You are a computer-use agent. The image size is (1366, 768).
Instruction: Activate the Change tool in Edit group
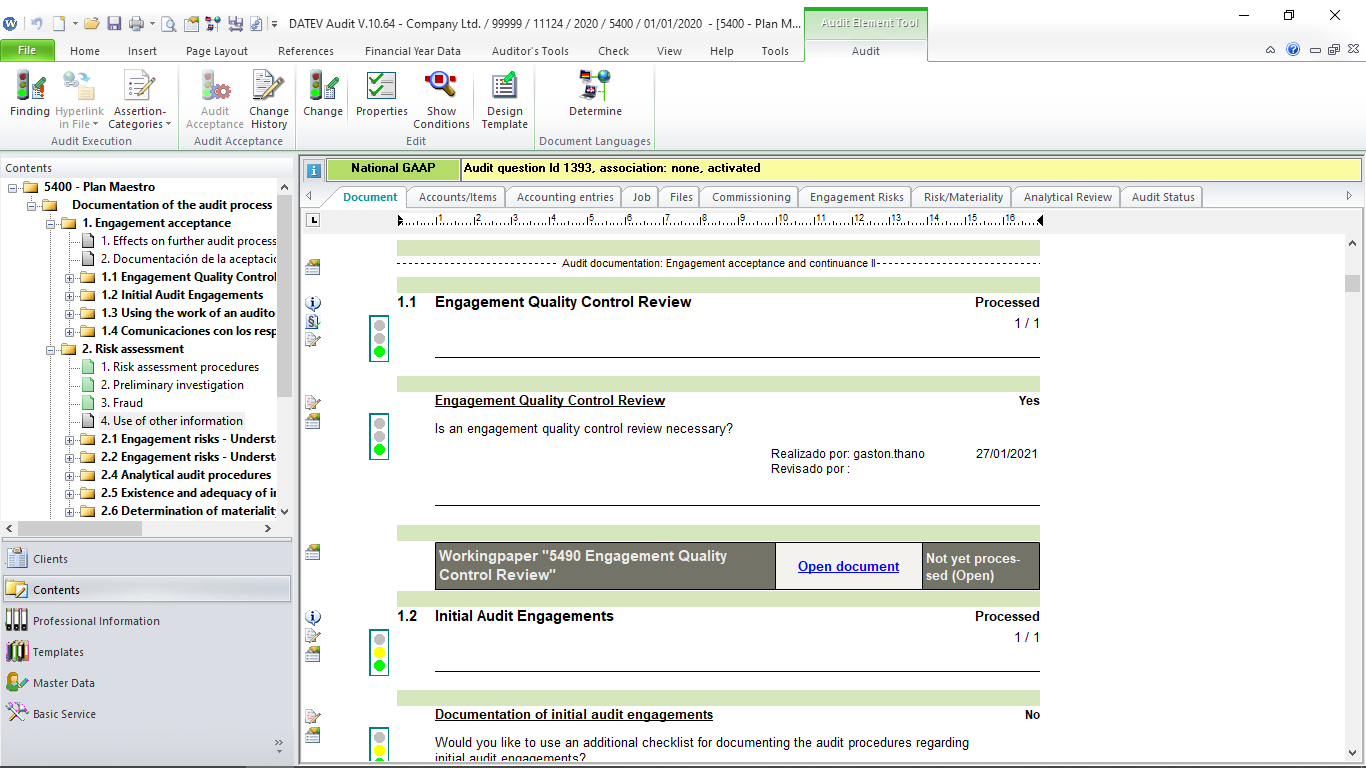click(x=322, y=95)
